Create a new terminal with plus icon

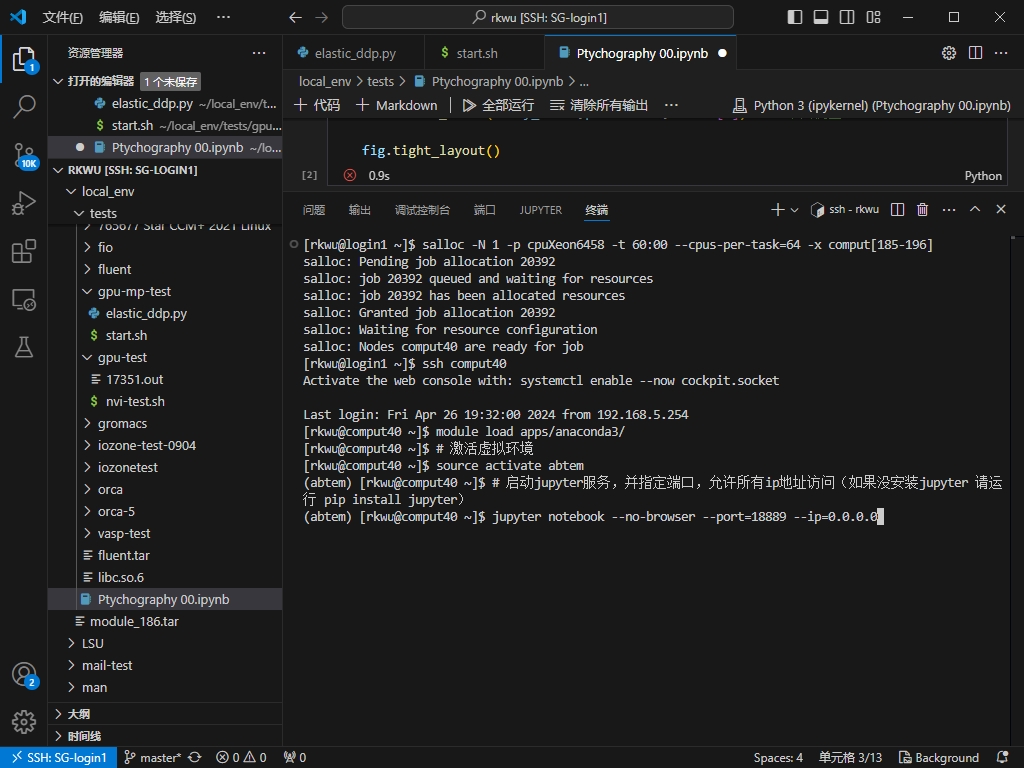777,210
